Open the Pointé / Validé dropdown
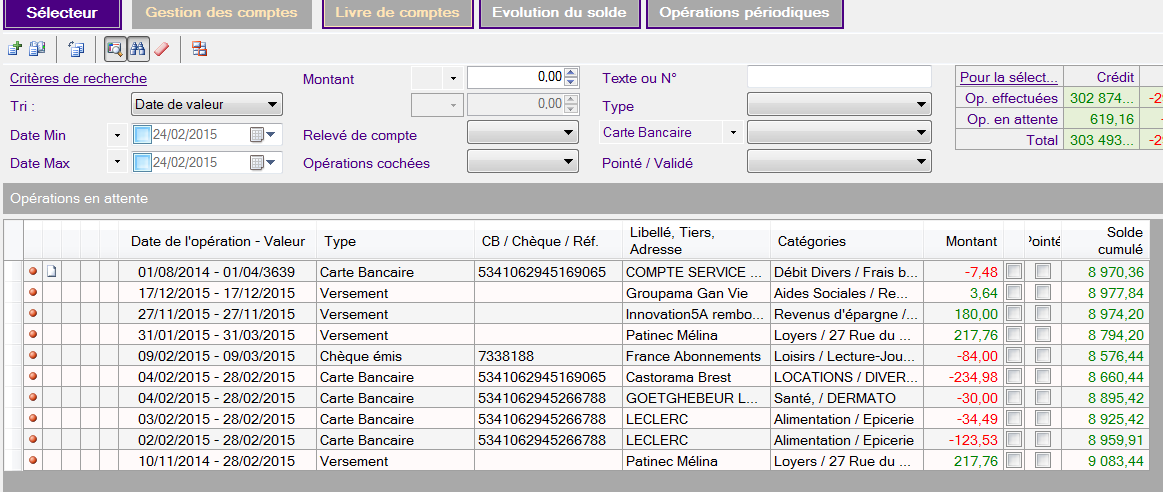The image size is (1163, 492). click(x=838, y=161)
